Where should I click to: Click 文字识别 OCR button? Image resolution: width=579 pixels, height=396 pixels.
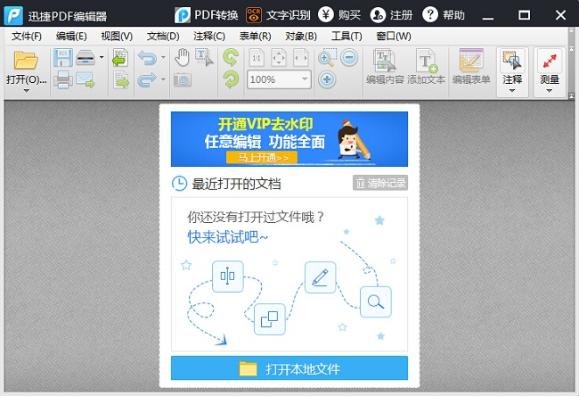278,15
